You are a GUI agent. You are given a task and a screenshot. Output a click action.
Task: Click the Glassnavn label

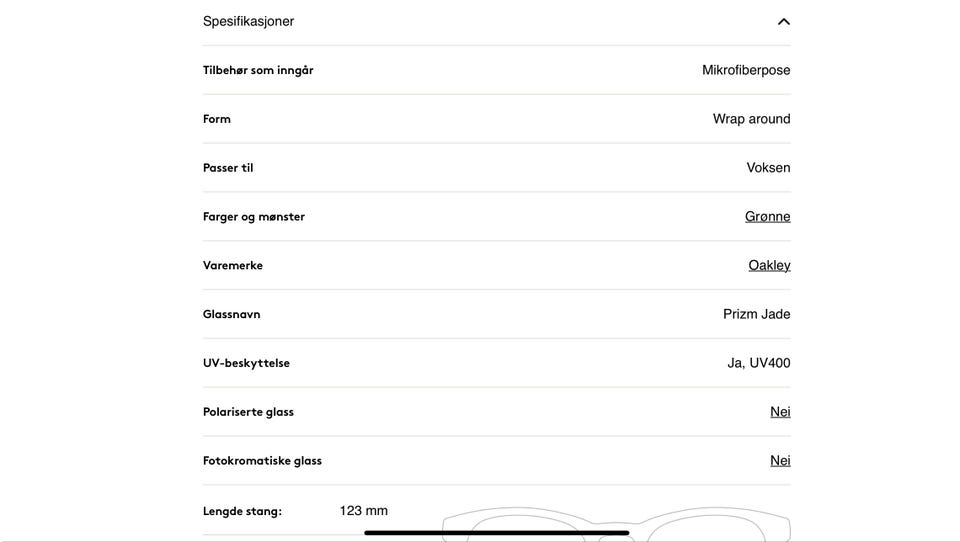coord(231,314)
